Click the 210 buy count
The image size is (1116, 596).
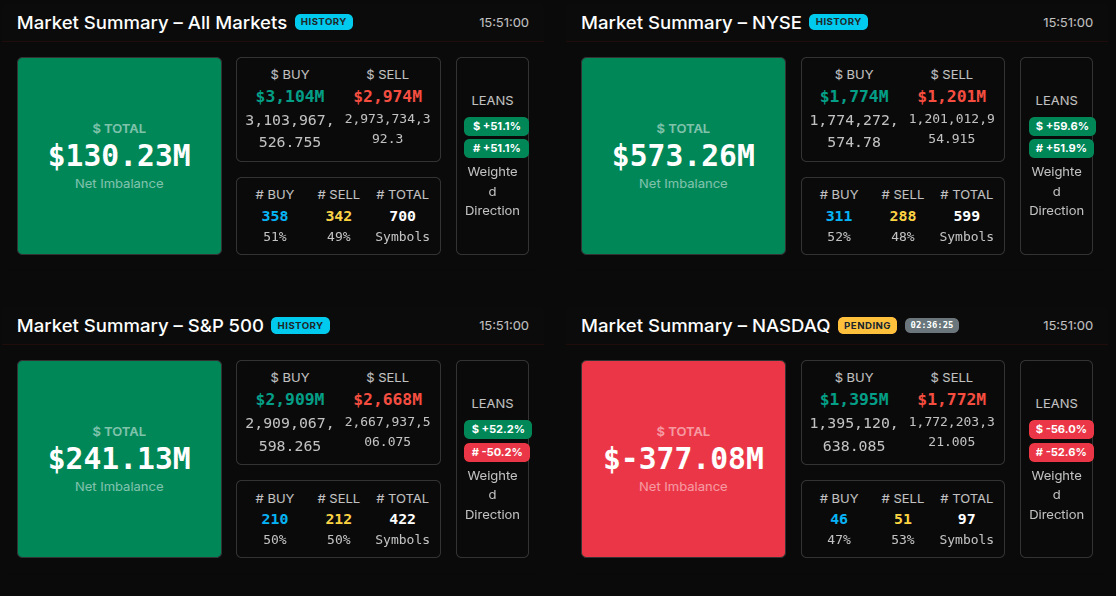point(275,520)
